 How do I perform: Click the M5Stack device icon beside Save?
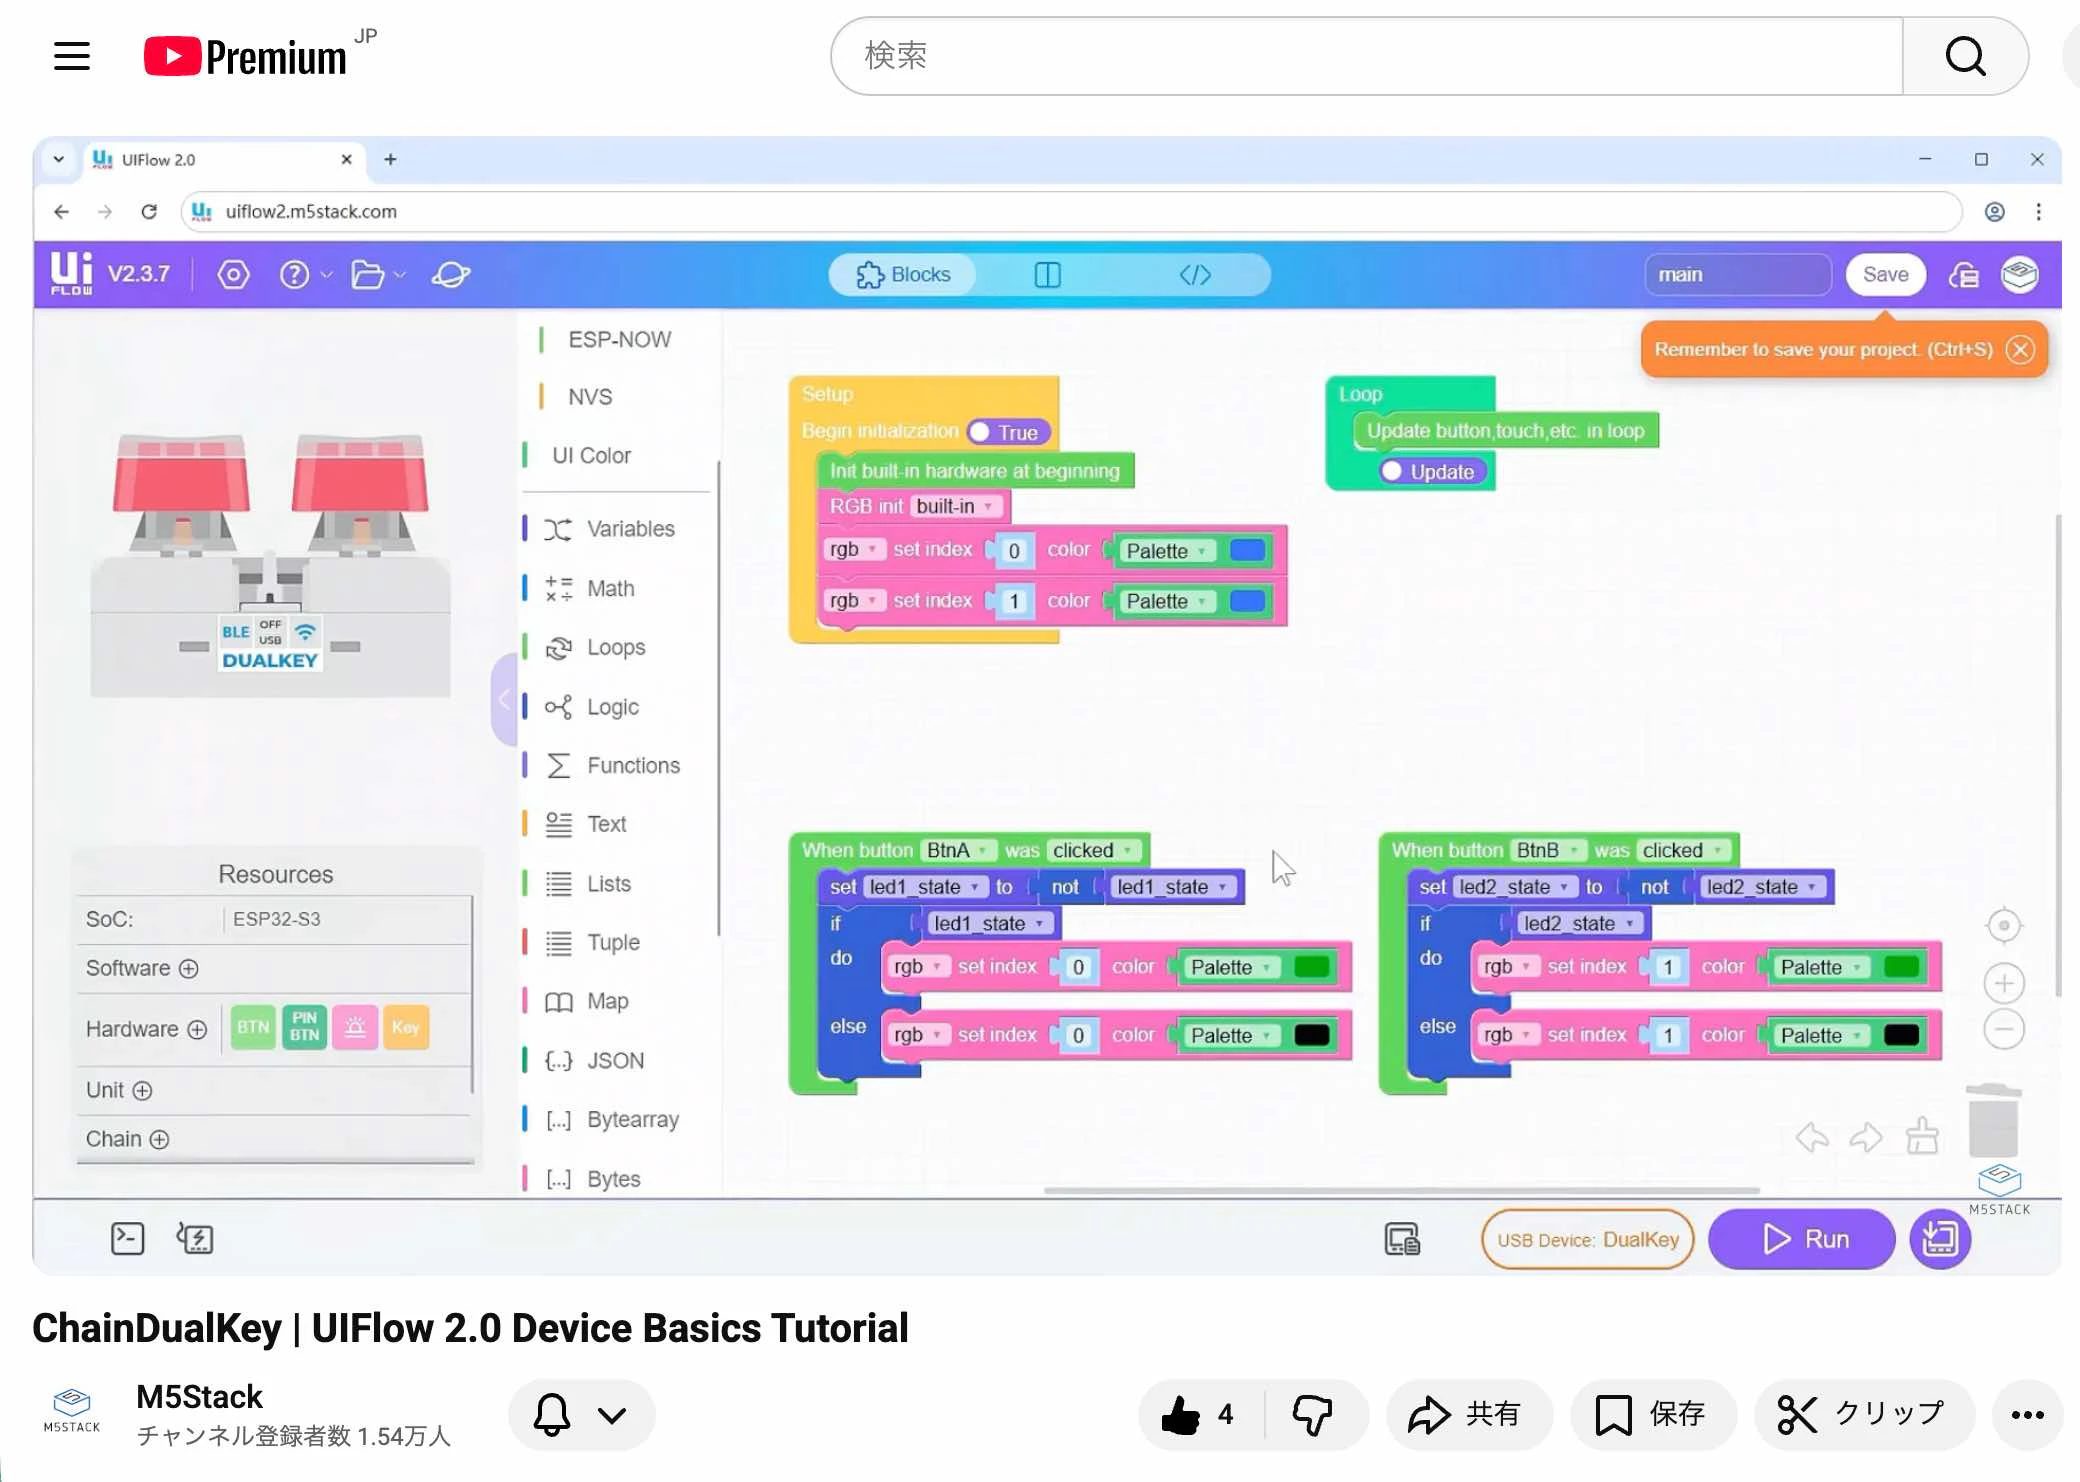tap(2020, 274)
